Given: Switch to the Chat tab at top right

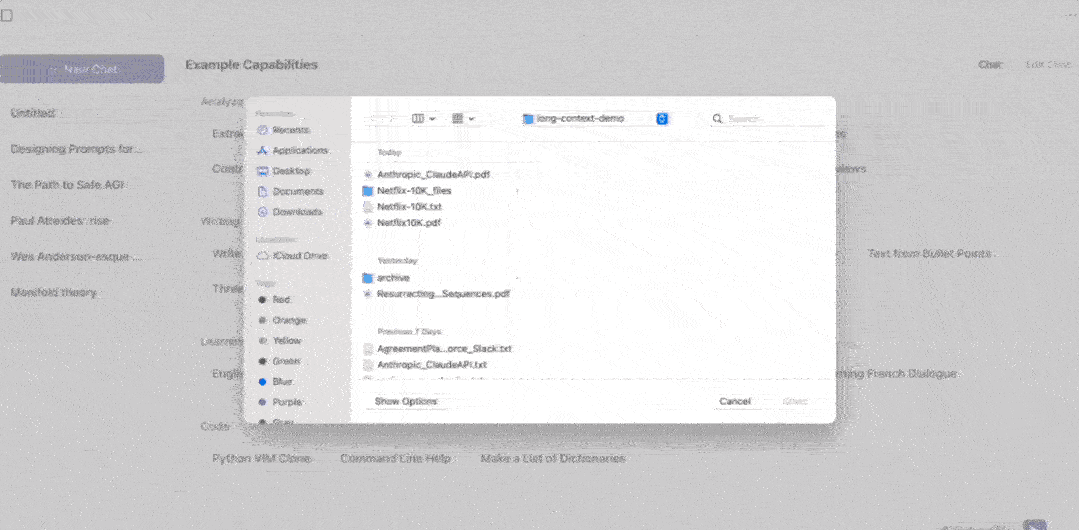Looking at the screenshot, I should 990,65.
